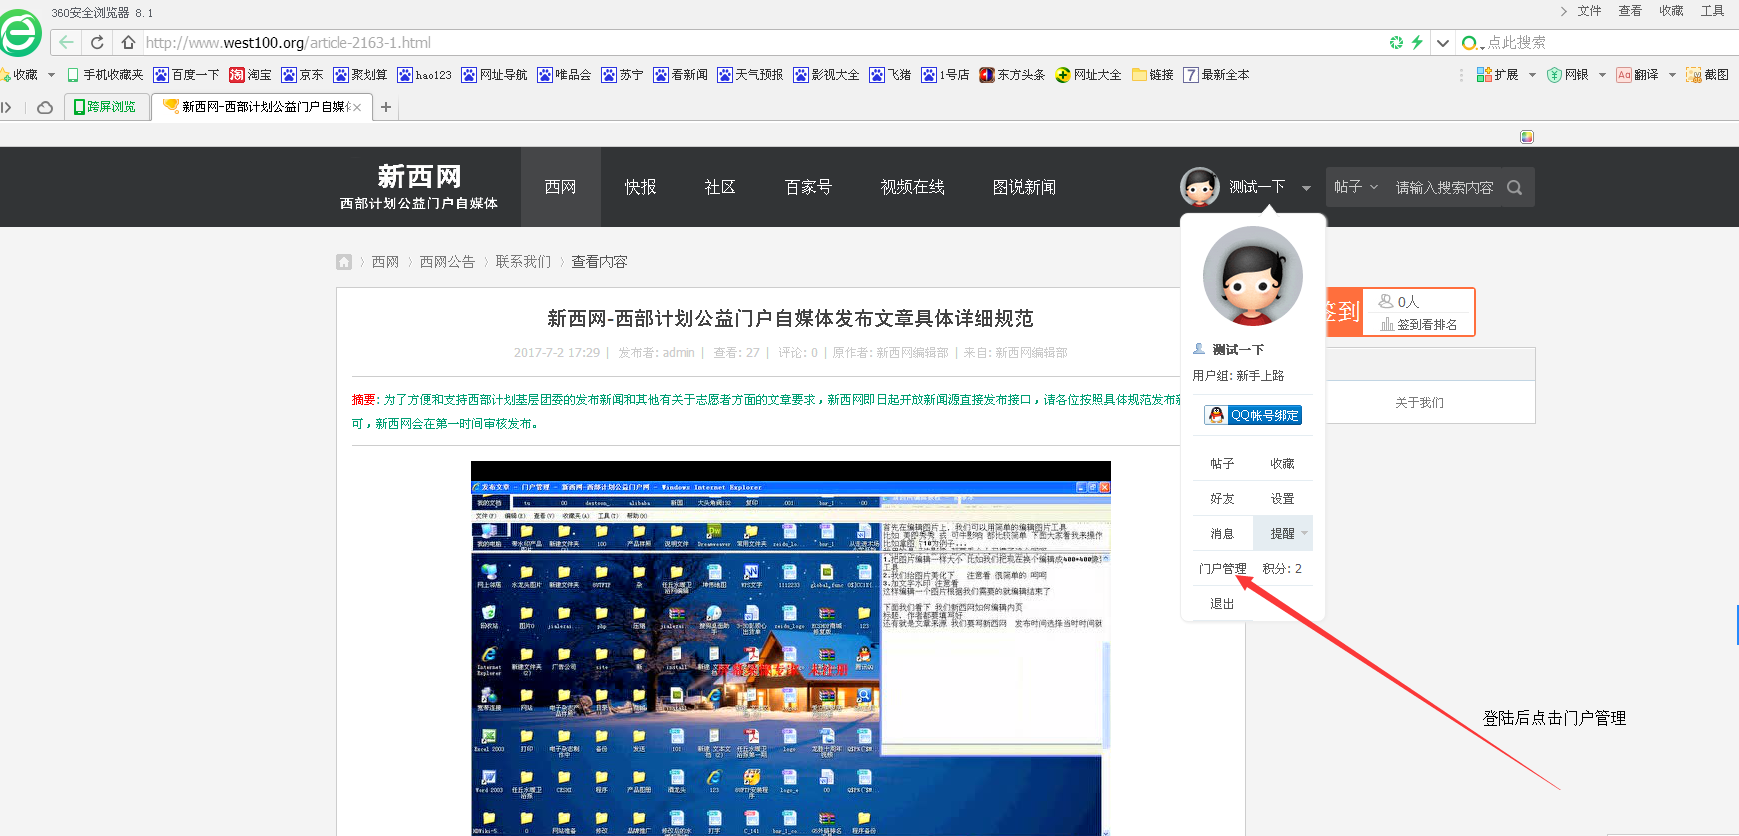Go to browser home page icon
The height and width of the screenshot is (836, 1739).
coord(128,42)
